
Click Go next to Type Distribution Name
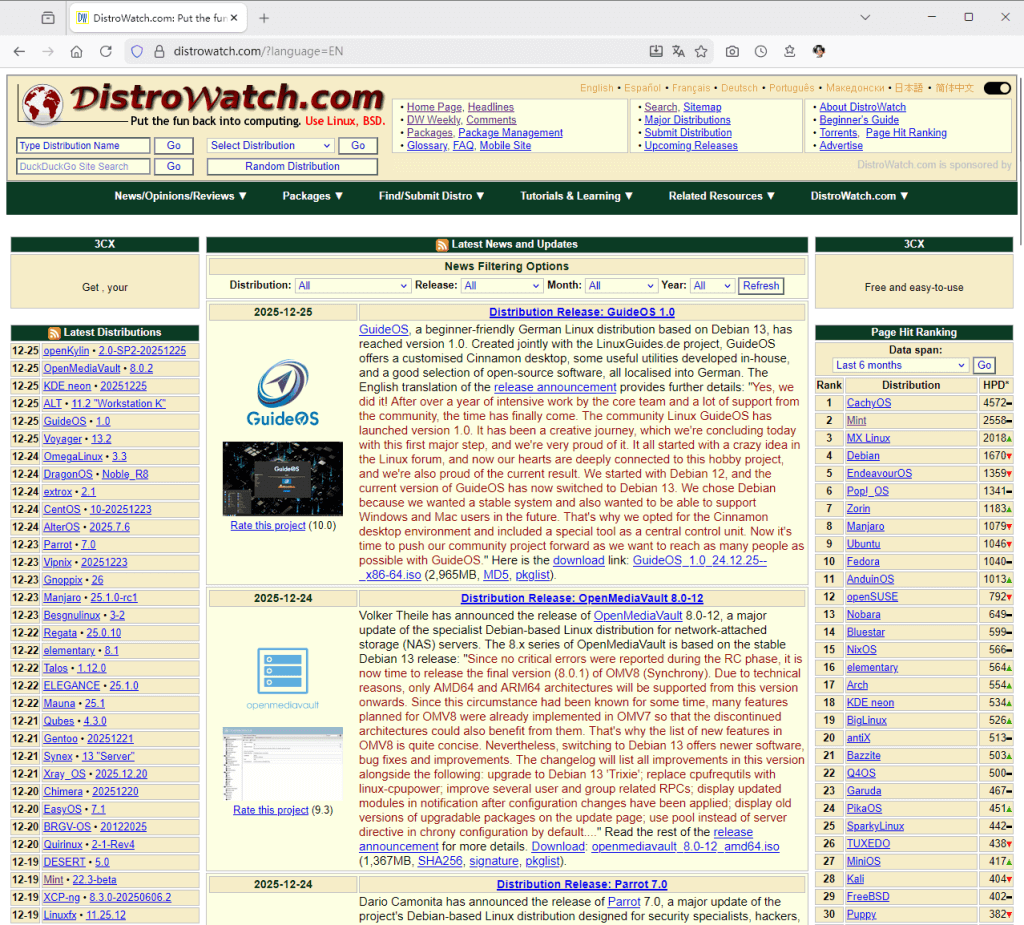(x=174, y=146)
